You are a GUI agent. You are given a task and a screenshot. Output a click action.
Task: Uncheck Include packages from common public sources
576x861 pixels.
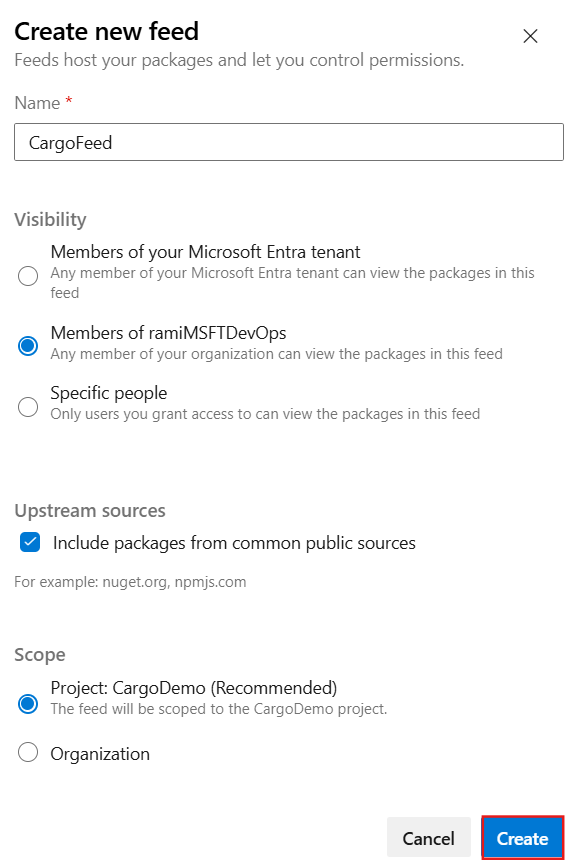tap(30, 542)
